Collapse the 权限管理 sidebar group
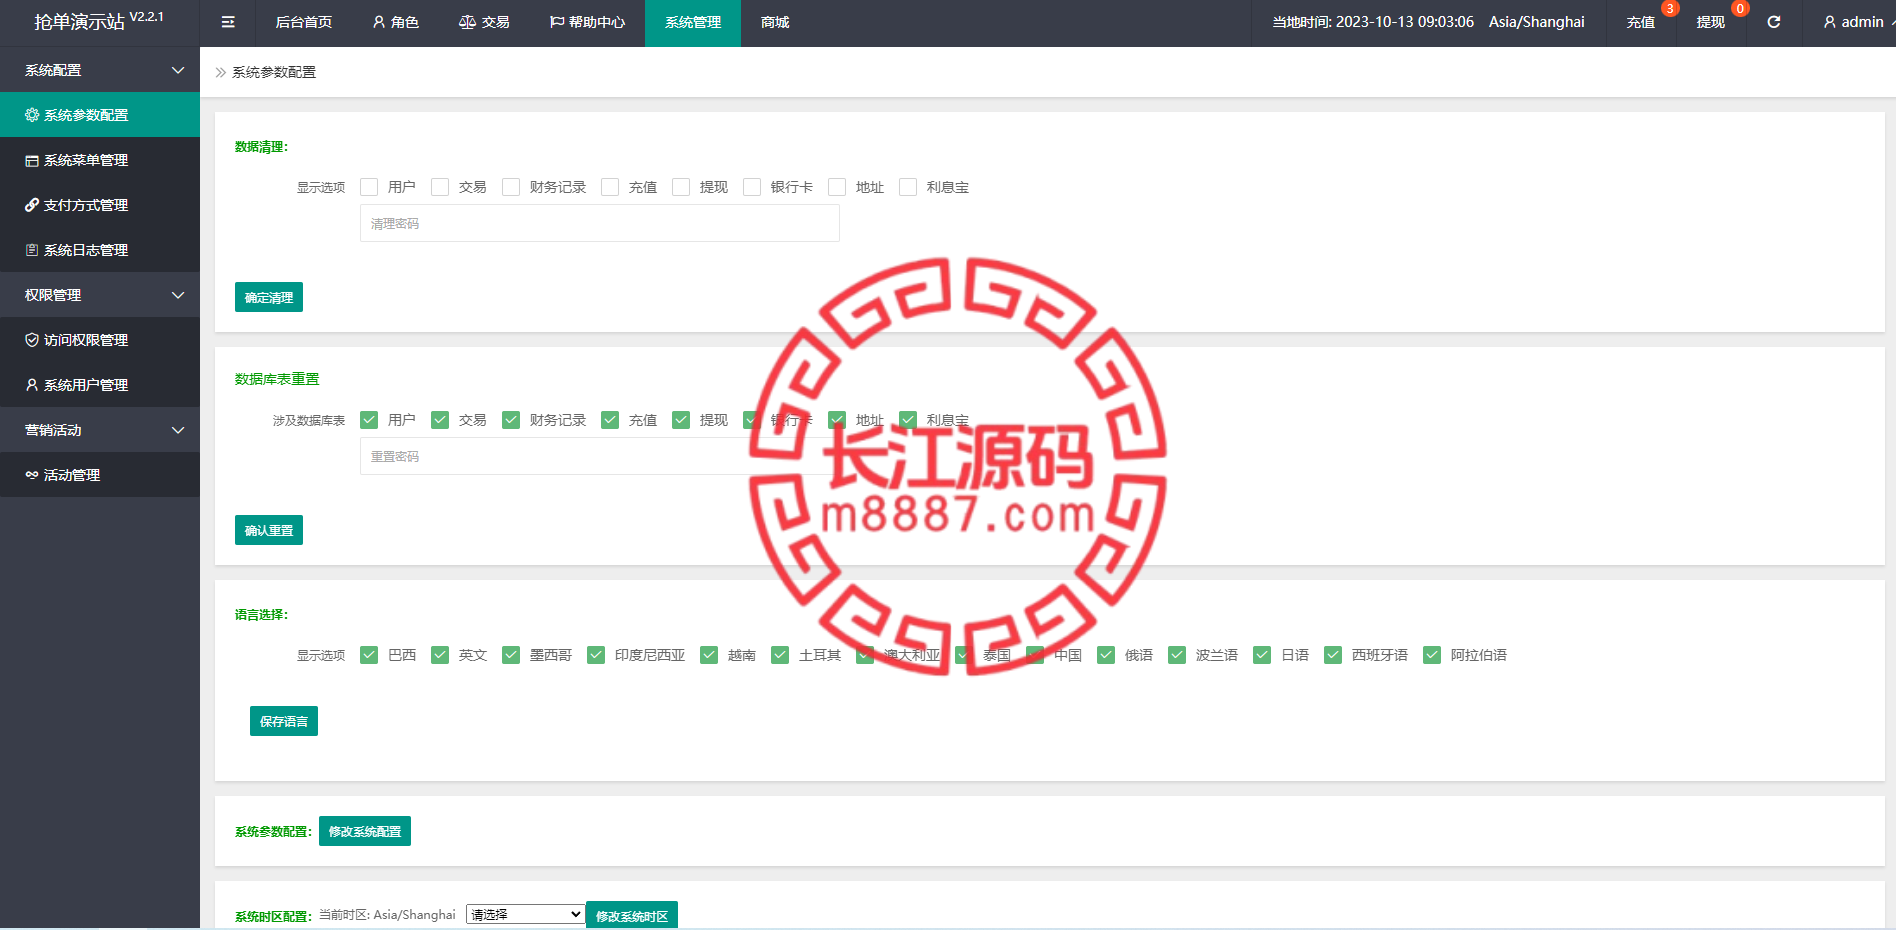The image size is (1896, 930). [100, 295]
